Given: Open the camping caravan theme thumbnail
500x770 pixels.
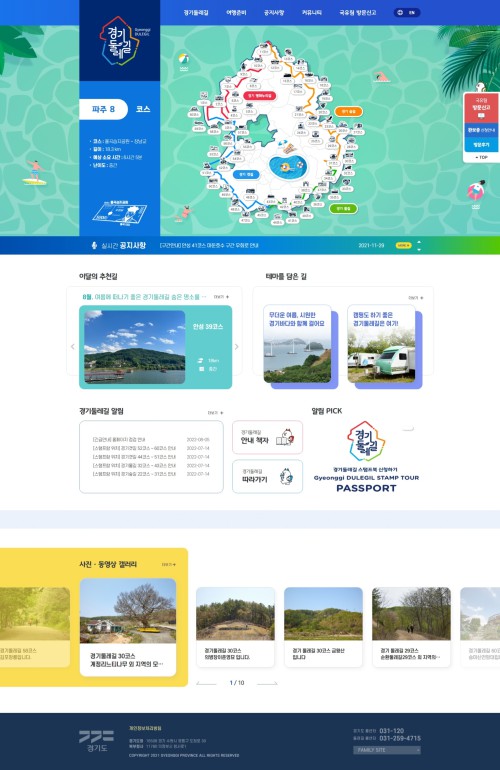Looking at the screenshot, I should pyautogui.click(x=381, y=344).
